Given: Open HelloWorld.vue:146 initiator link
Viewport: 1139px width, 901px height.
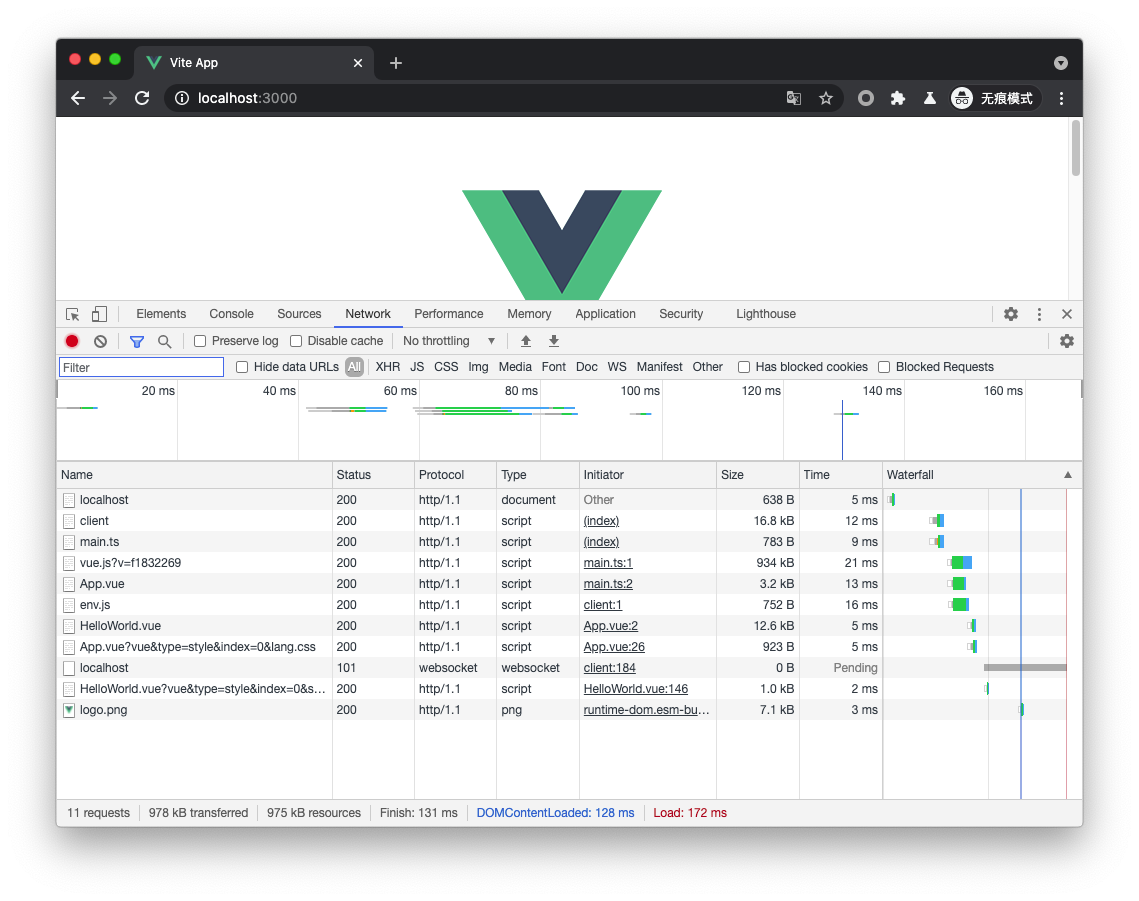Looking at the screenshot, I should coord(636,689).
